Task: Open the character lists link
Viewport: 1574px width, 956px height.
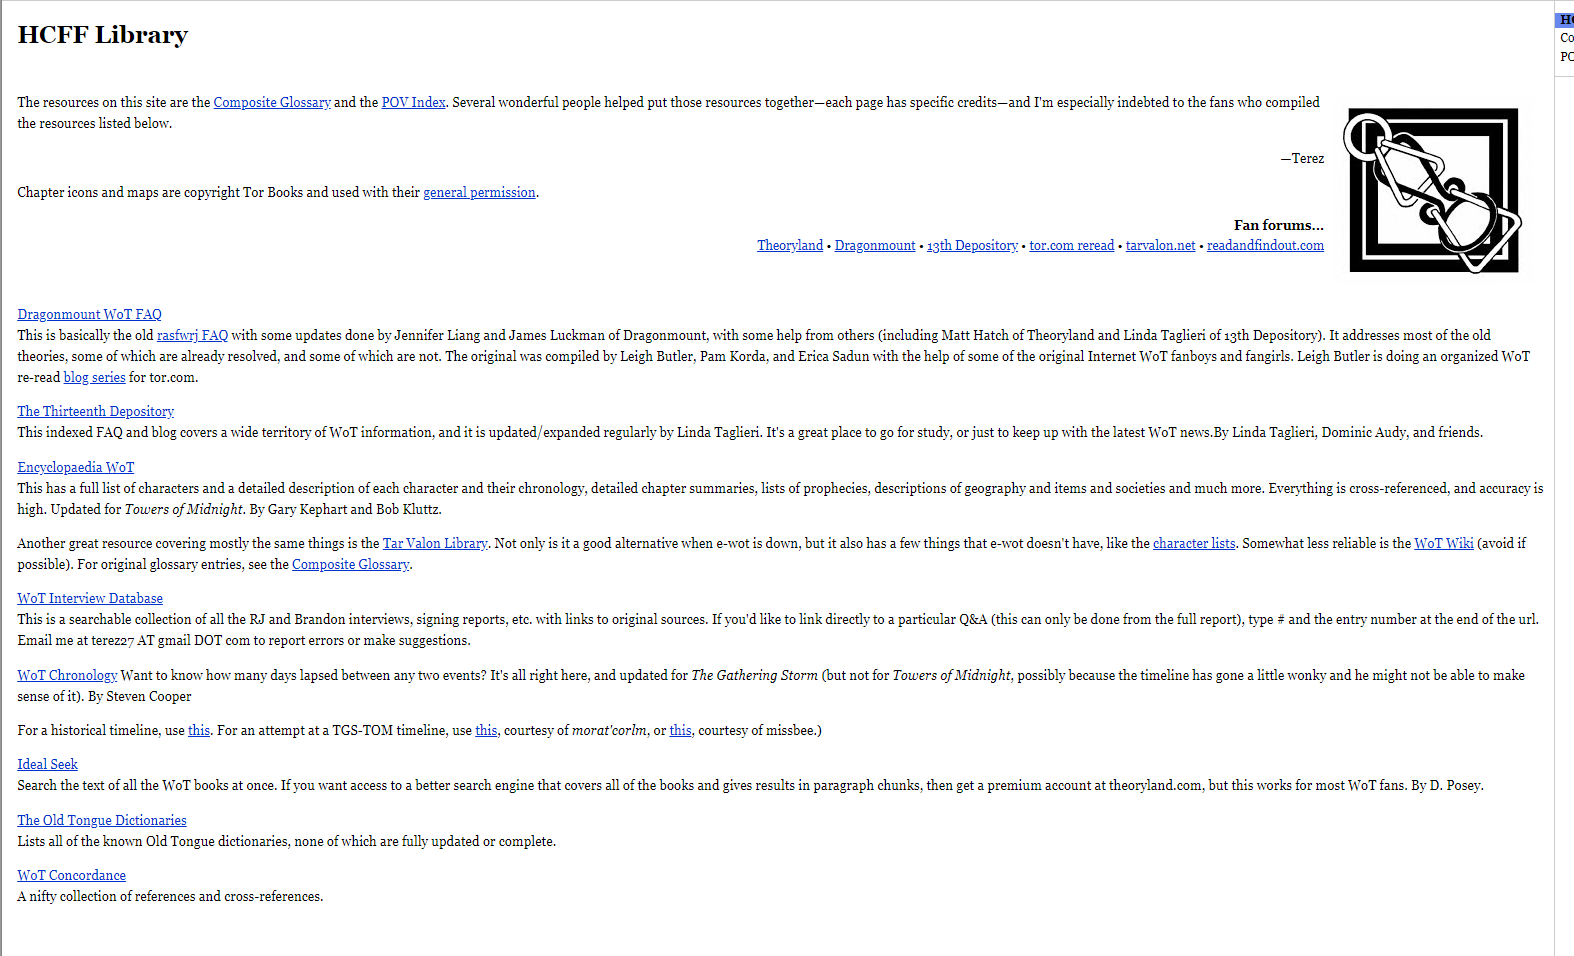Action: 1194,543
